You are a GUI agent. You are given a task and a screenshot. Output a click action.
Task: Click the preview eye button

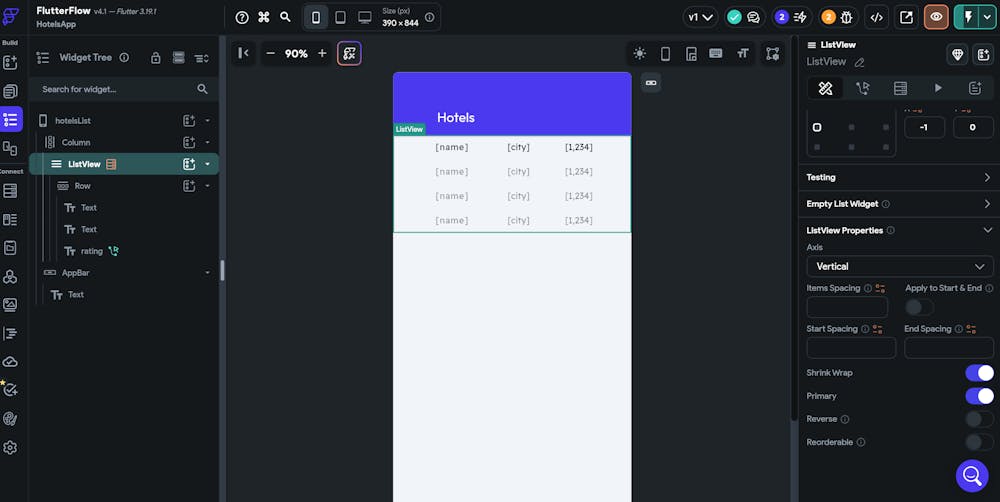pos(936,17)
